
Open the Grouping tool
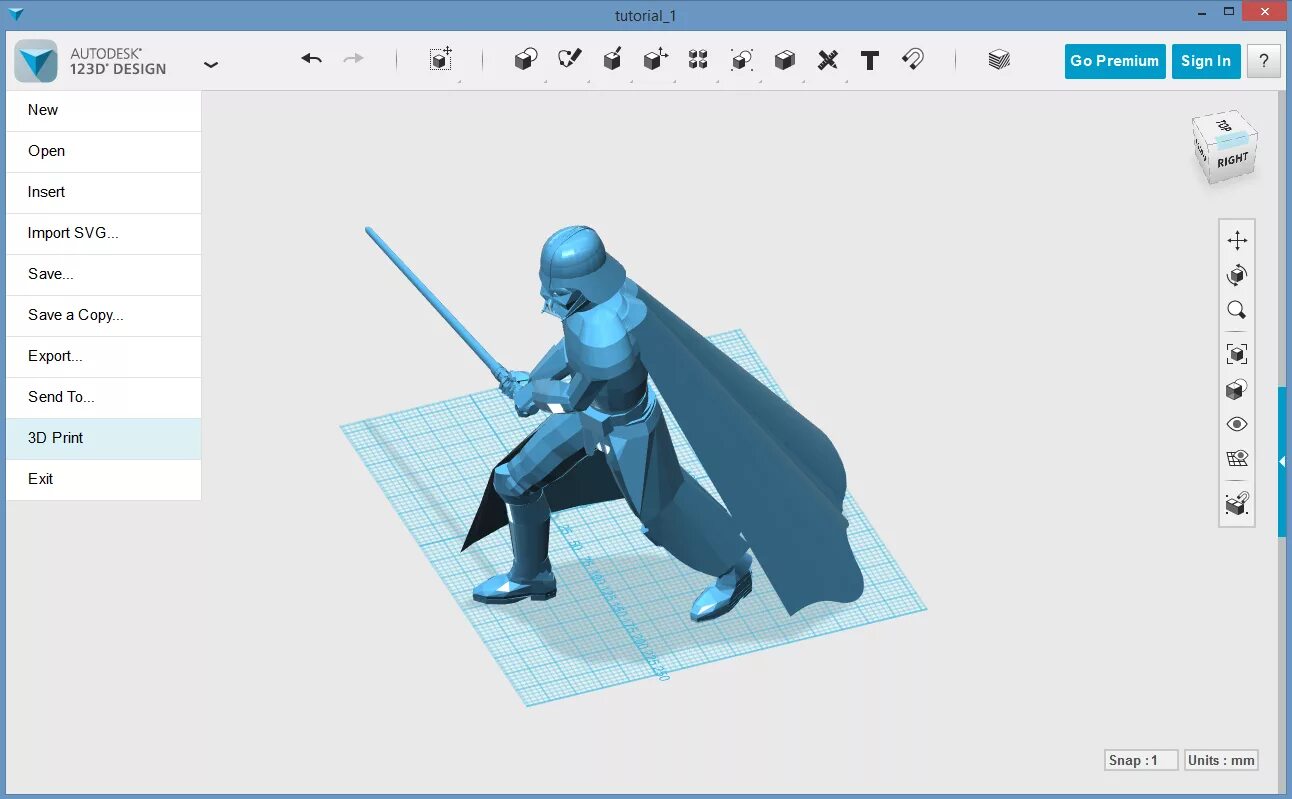(741, 60)
